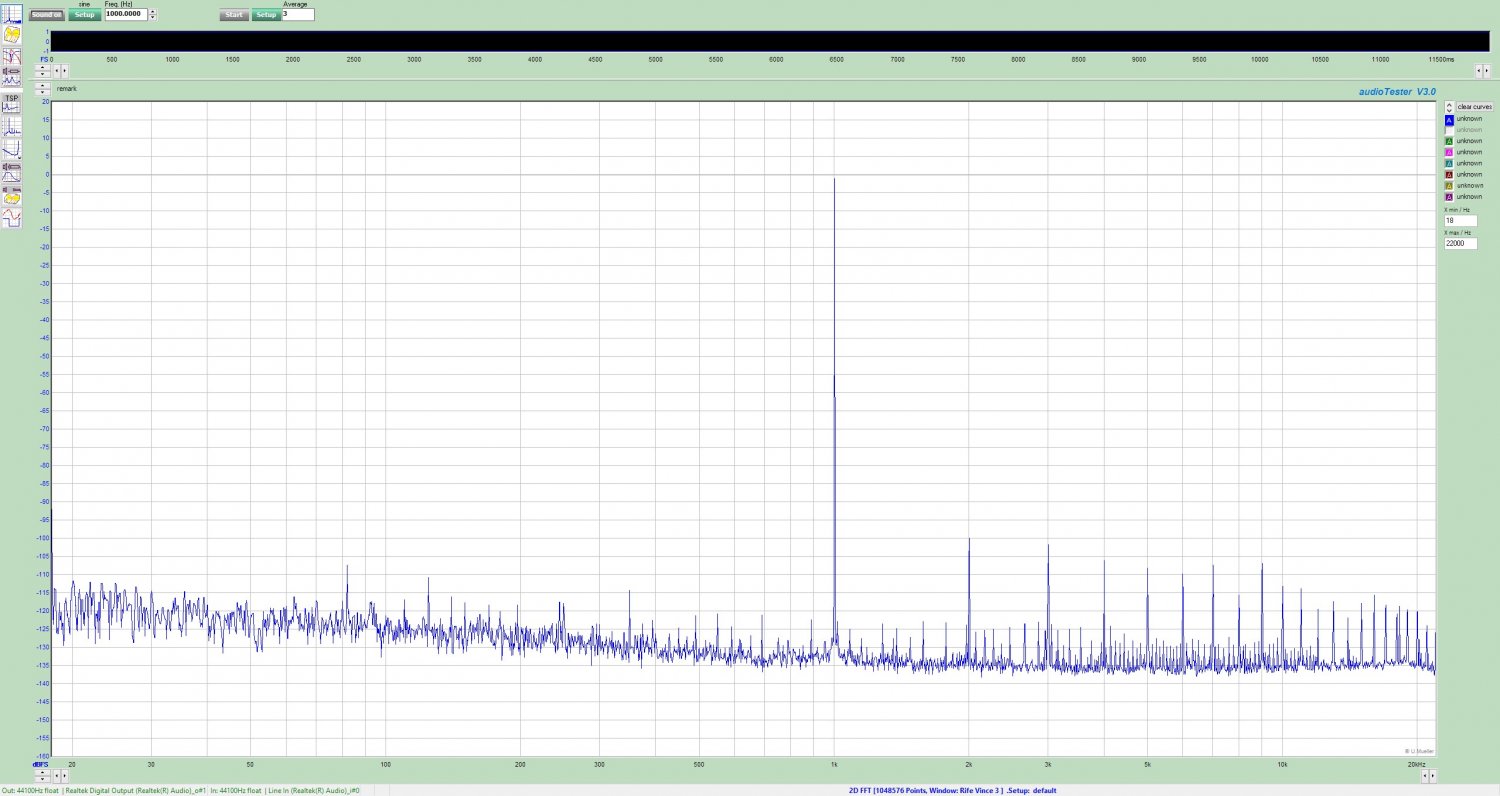Click the scroll arrows at the 20kHz end
1500x796 pixels.
click(1429, 776)
